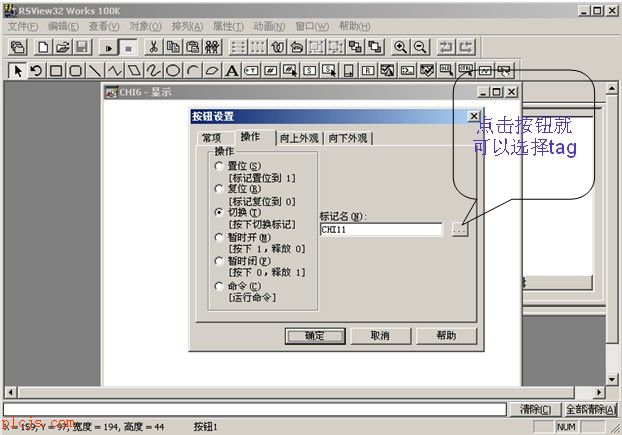Open the 对象(O) menu
This screenshot has height=435, width=622.
(145, 26)
